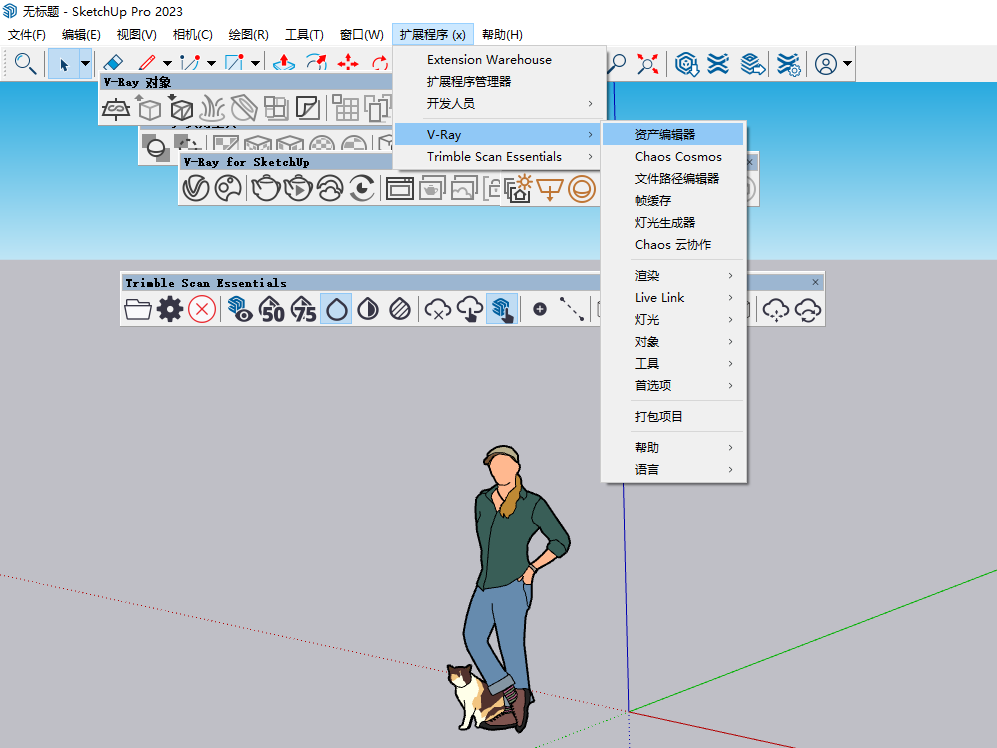Open Extension Warehouse toolbar icon
The height and width of the screenshot is (748, 997).
tap(719, 64)
